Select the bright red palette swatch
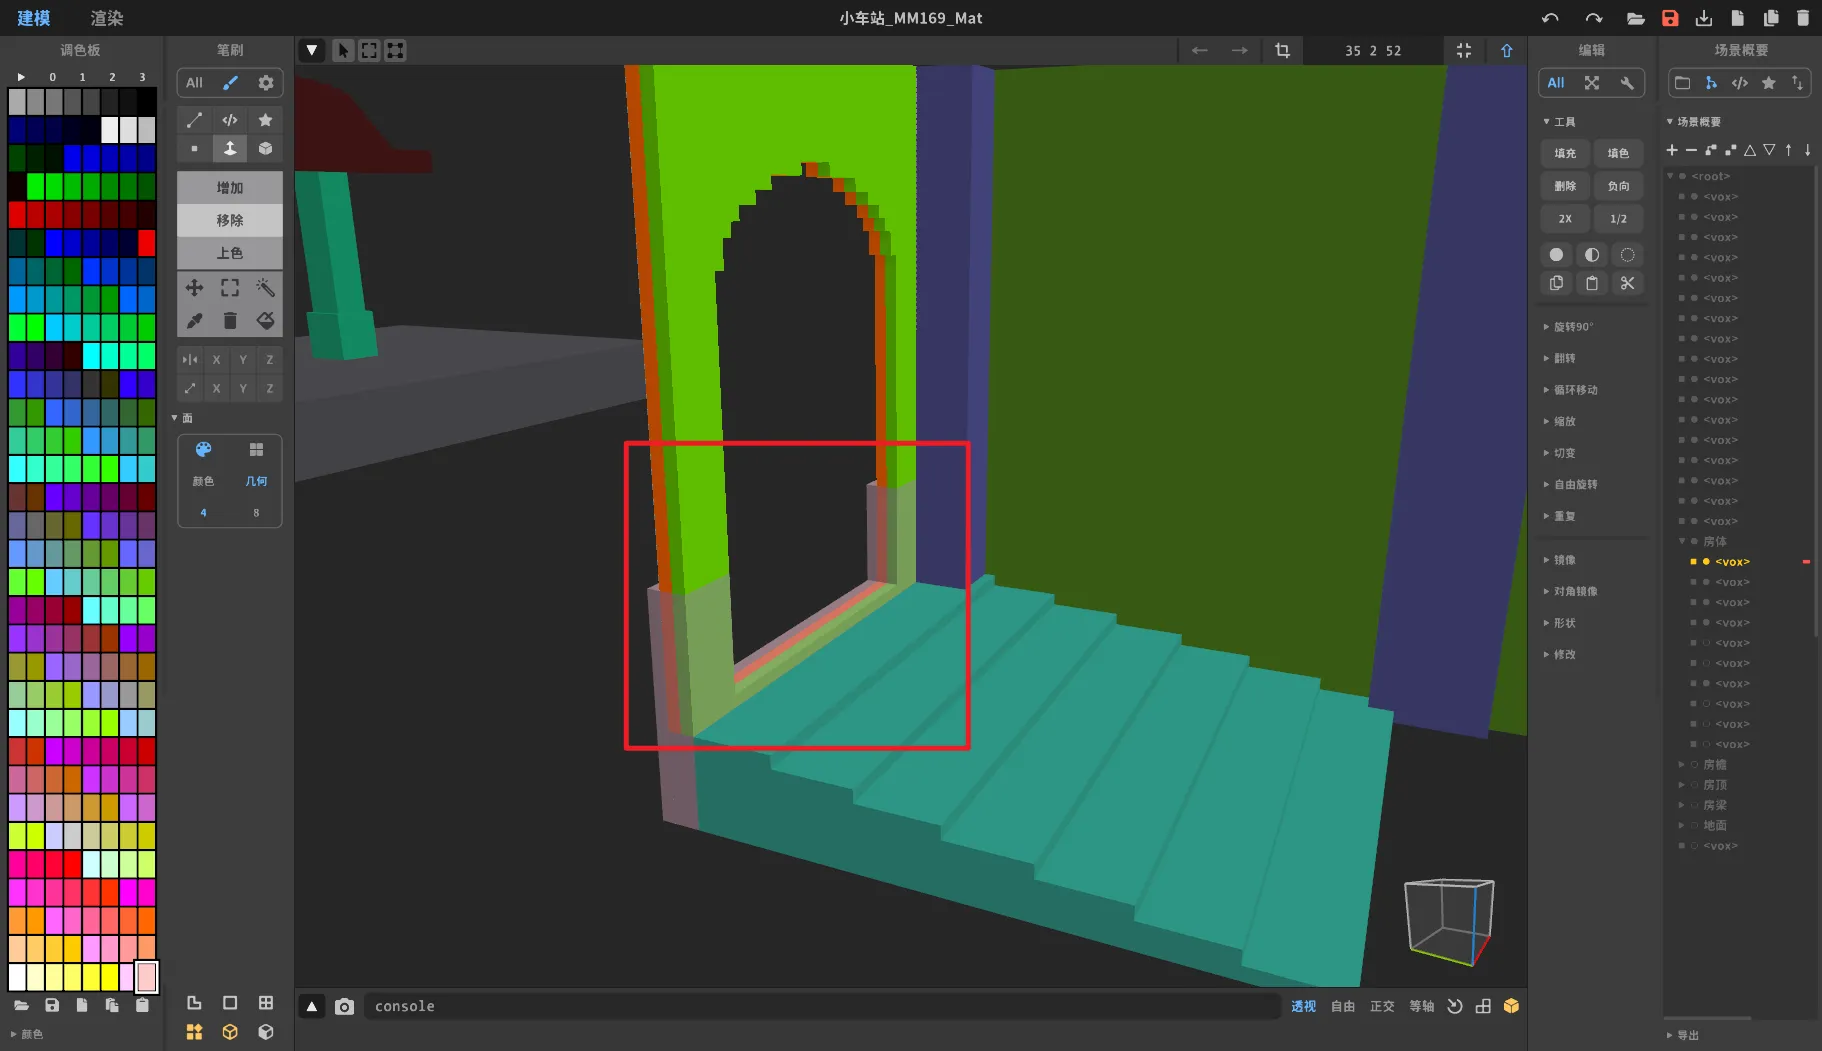1822x1051 pixels. pos(146,242)
